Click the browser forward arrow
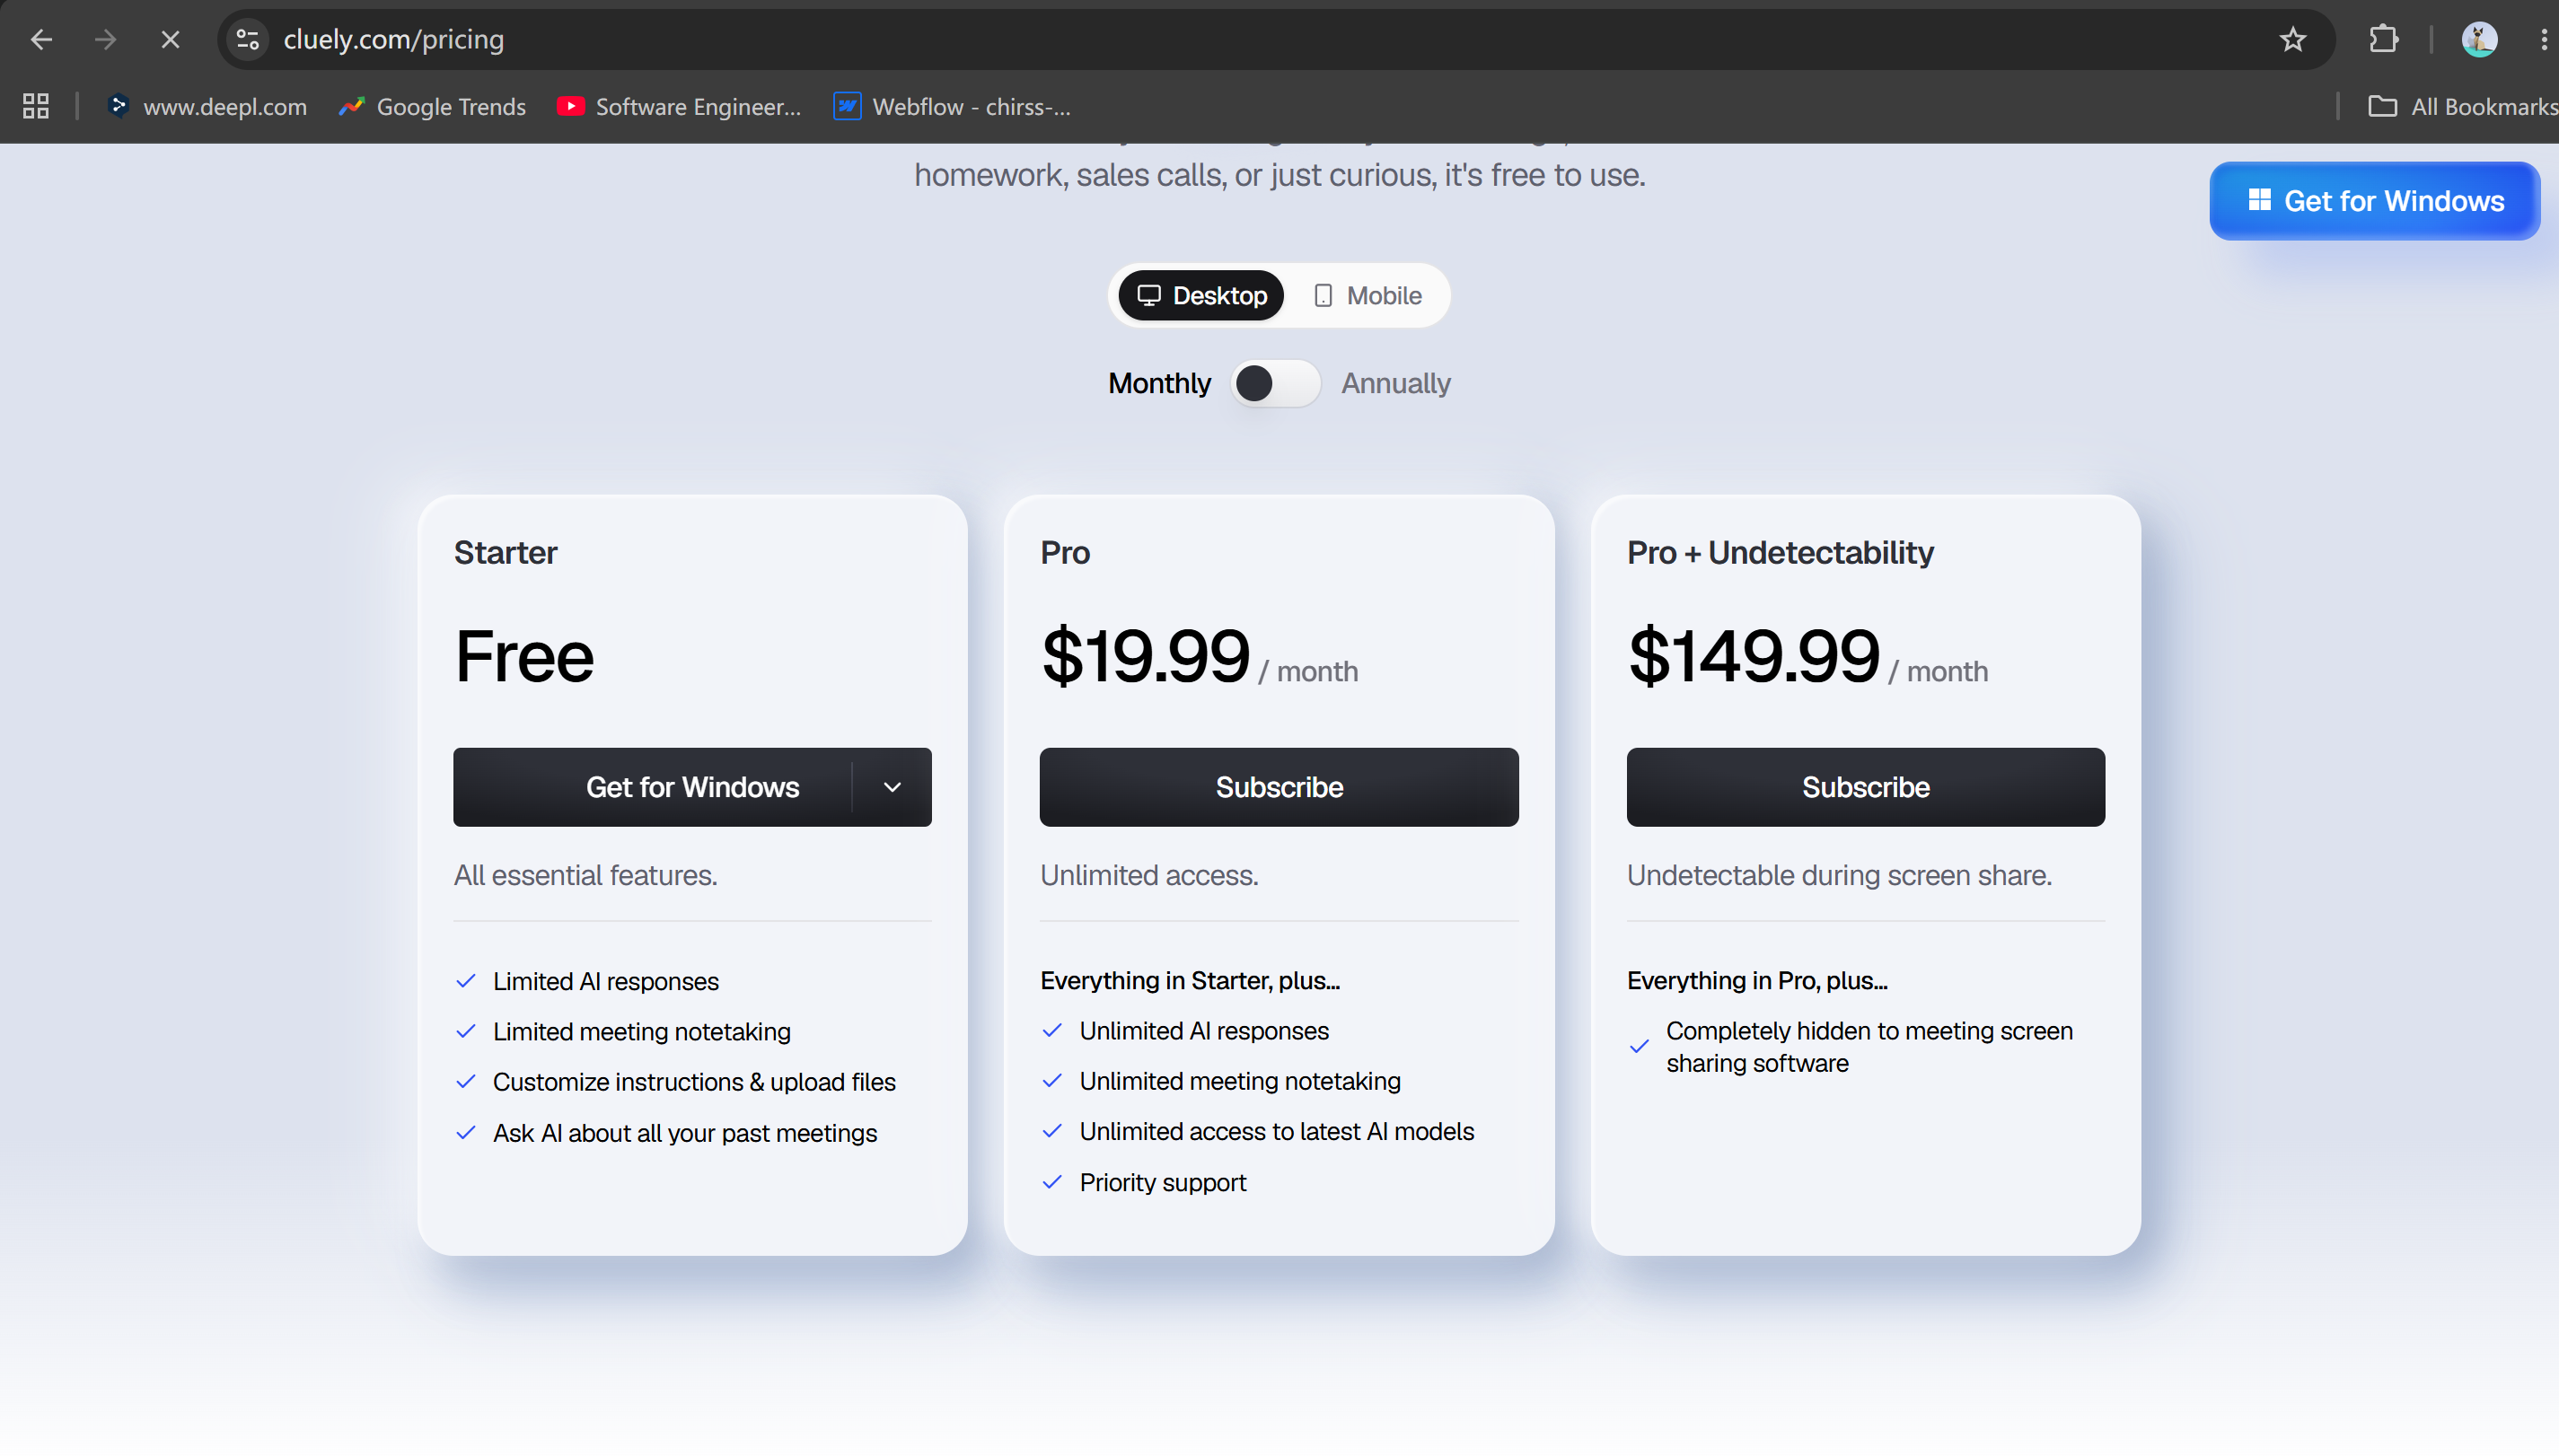The height and width of the screenshot is (1456, 2559). pos(105,40)
